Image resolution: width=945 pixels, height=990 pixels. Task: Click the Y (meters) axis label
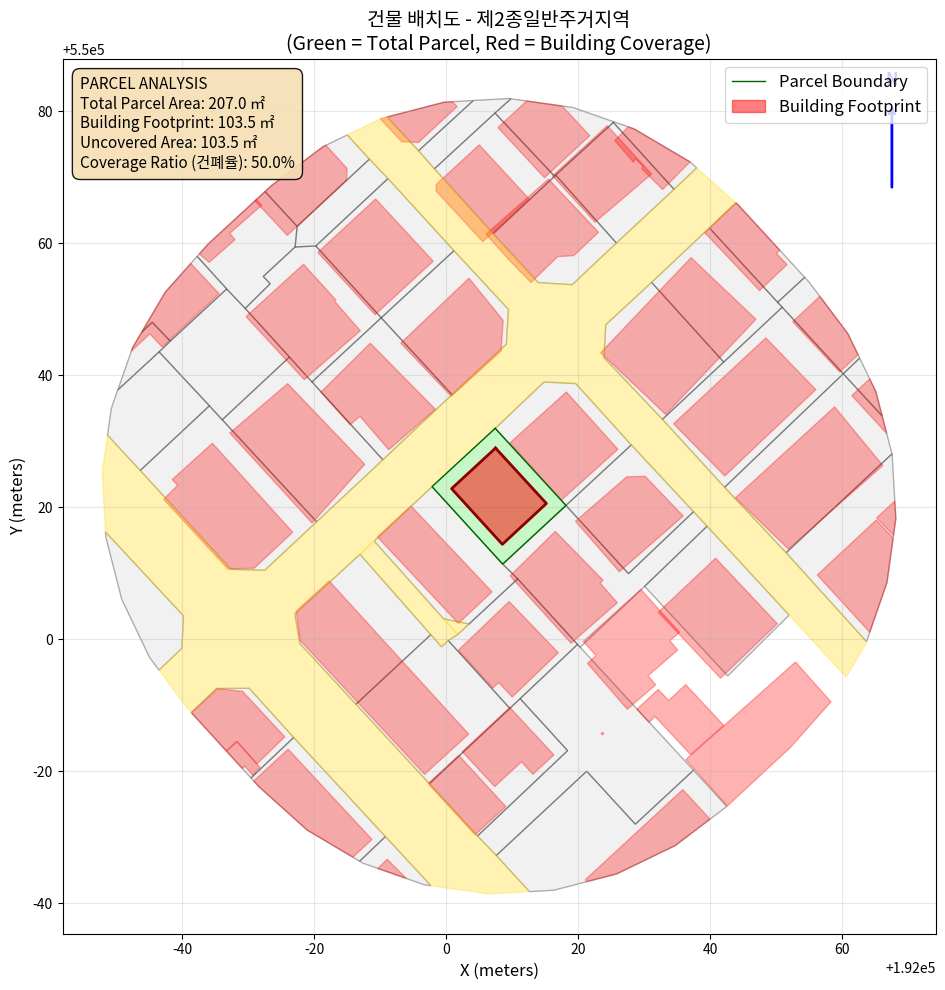point(17,497)
